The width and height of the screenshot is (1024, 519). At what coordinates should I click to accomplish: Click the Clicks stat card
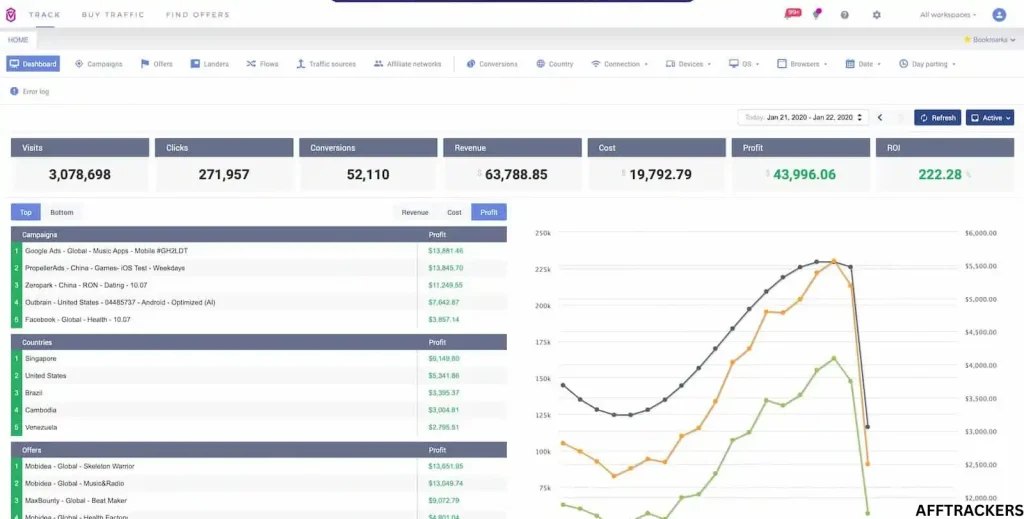point(224,165)
